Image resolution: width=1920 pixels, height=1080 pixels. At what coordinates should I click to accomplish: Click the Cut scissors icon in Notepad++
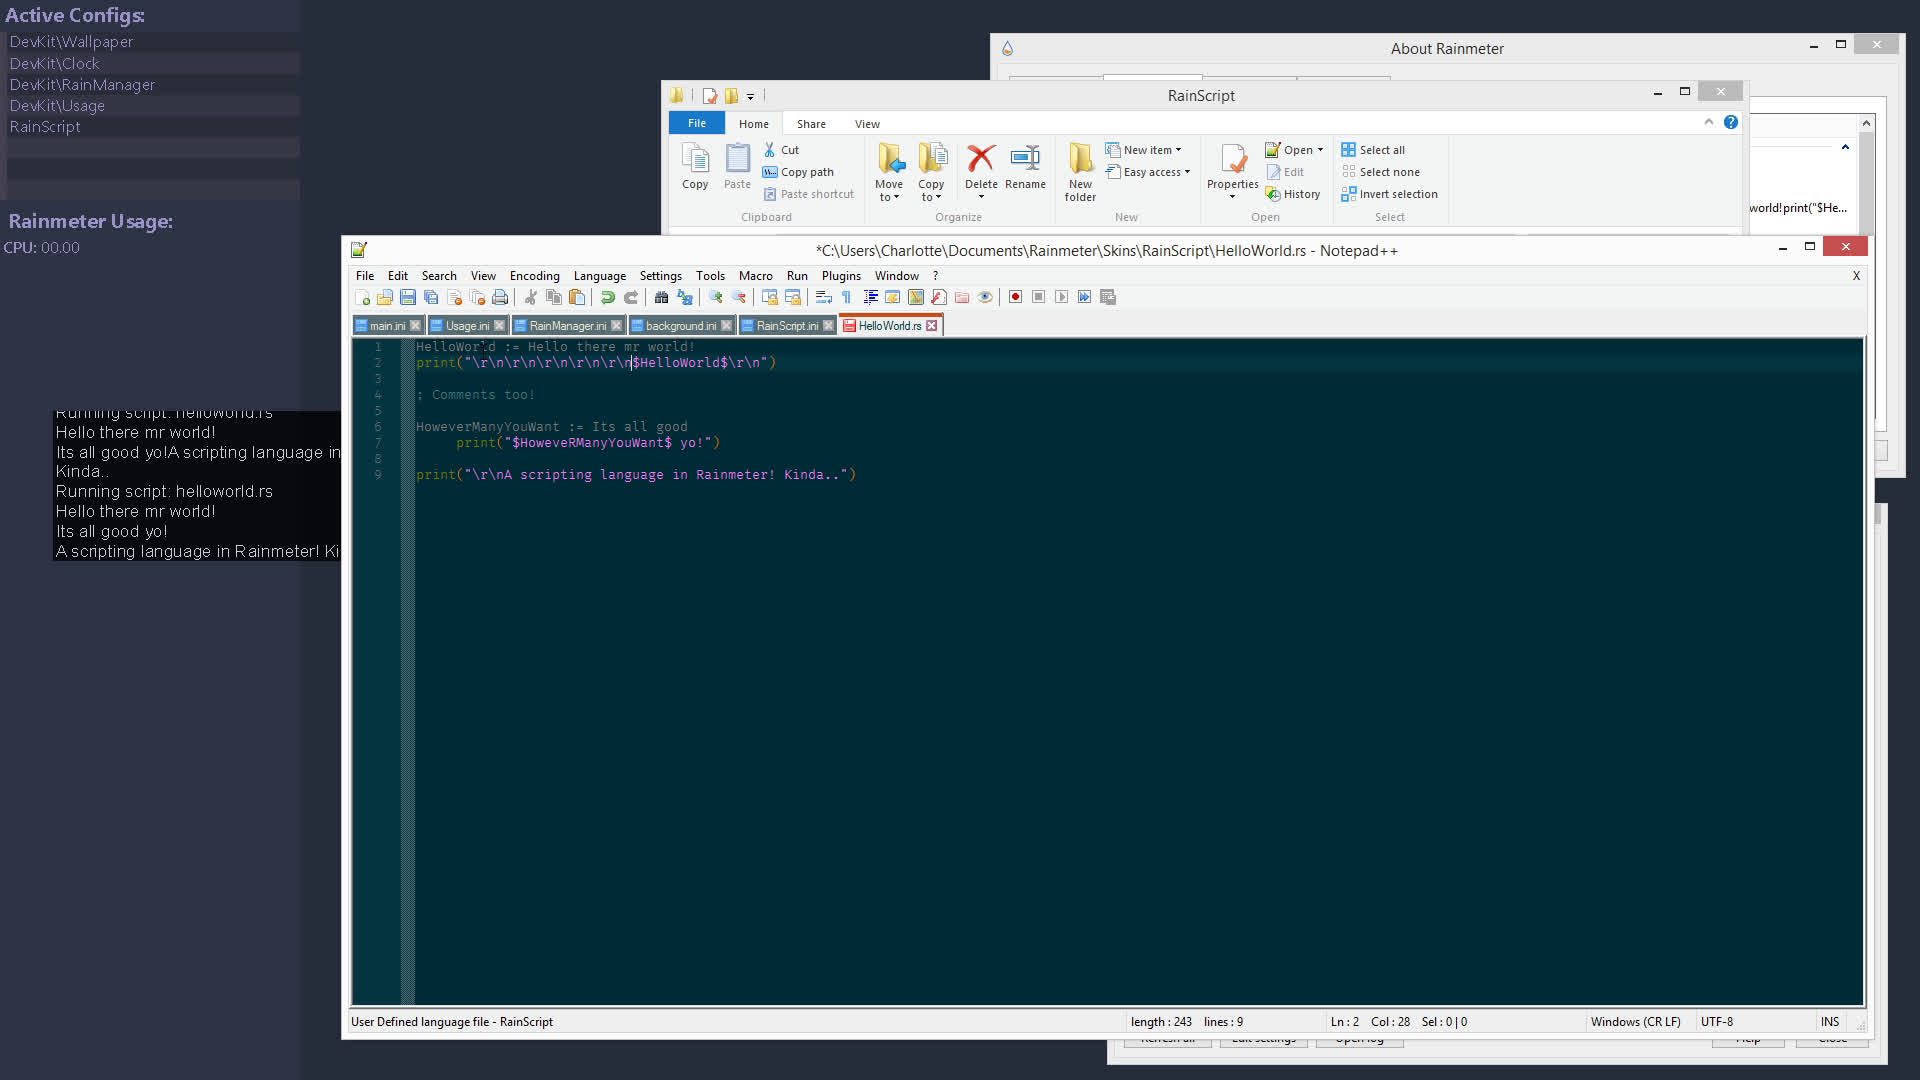pyautogui.click(x=530, y=297)
